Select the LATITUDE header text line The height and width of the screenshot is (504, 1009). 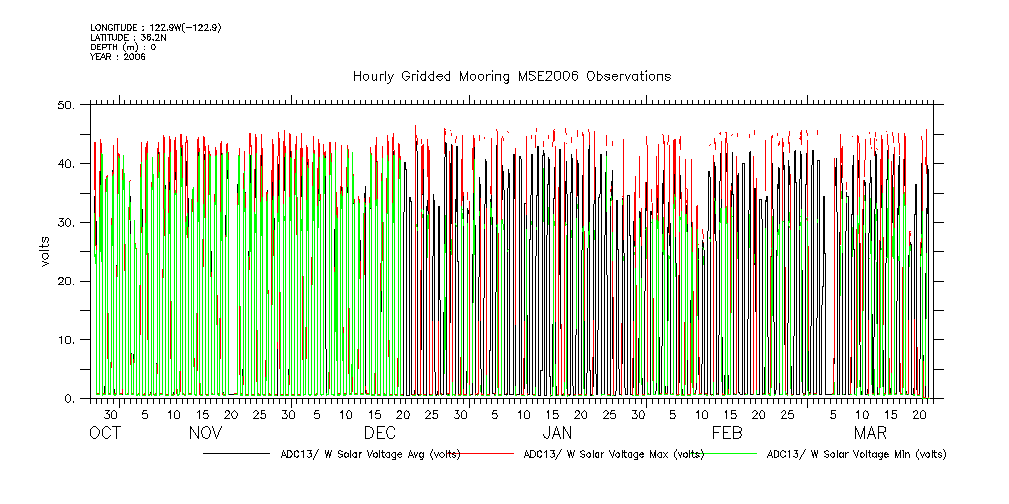pos(128,38)
